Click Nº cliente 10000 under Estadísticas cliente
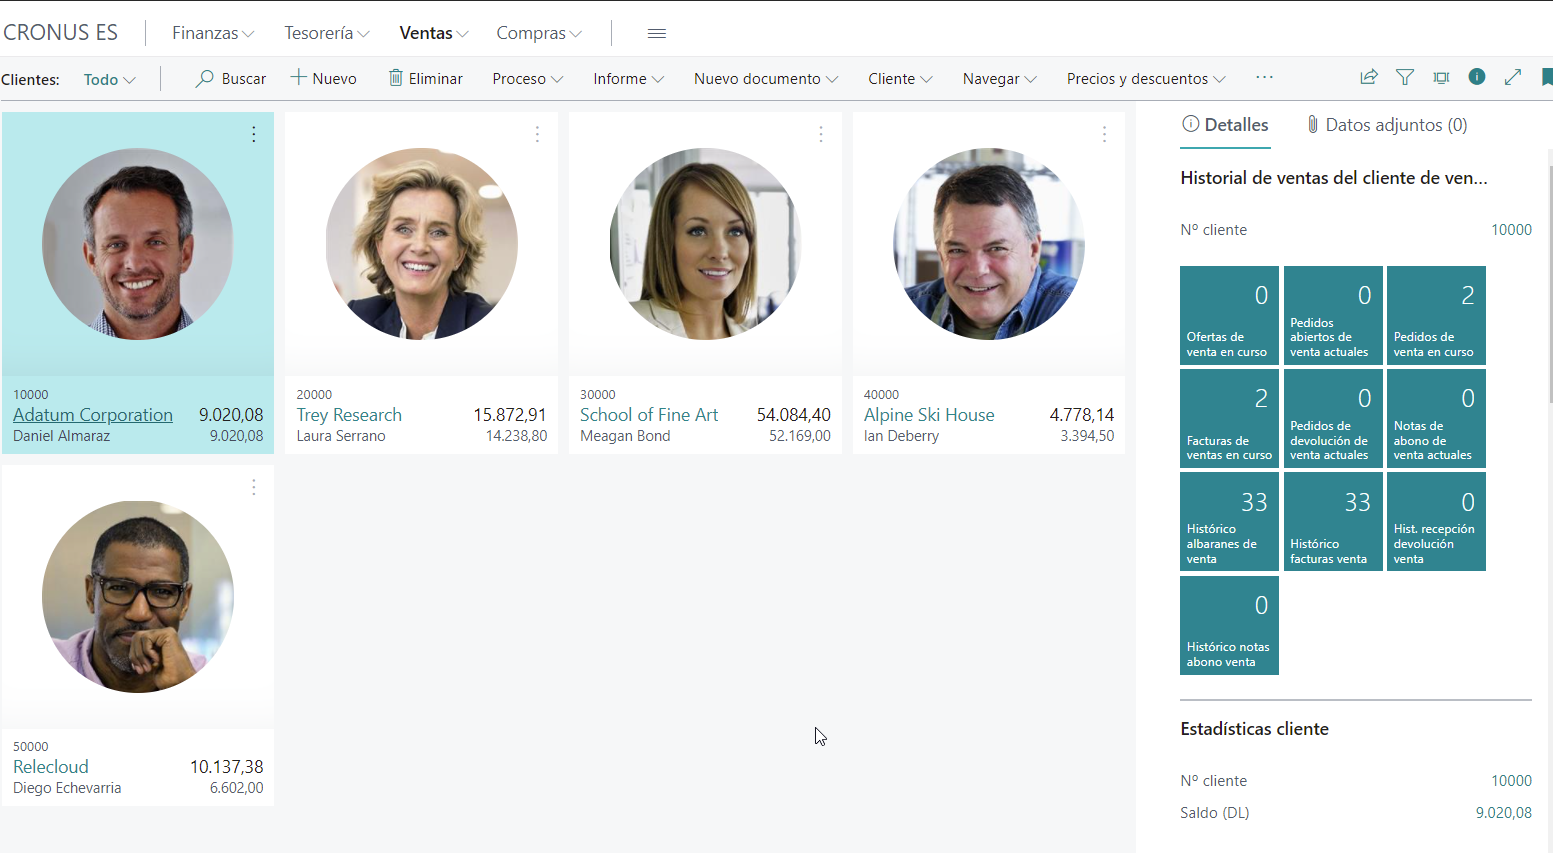Image resolution: width=1553 pixels, height=853 pixels. click(x=1511, y=781)
